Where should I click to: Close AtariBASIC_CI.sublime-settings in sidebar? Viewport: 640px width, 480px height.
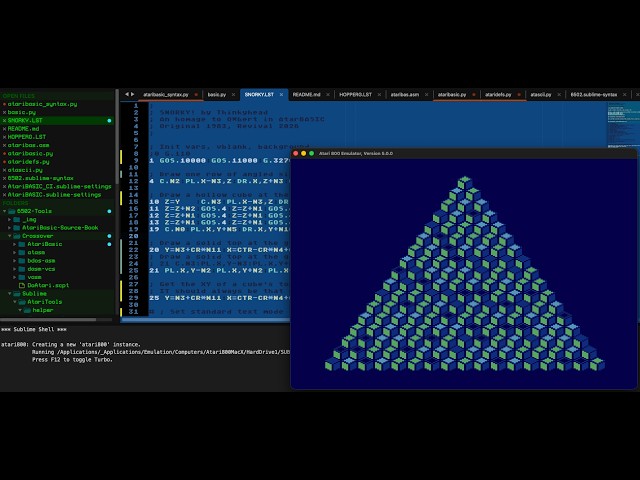point(4,187)
